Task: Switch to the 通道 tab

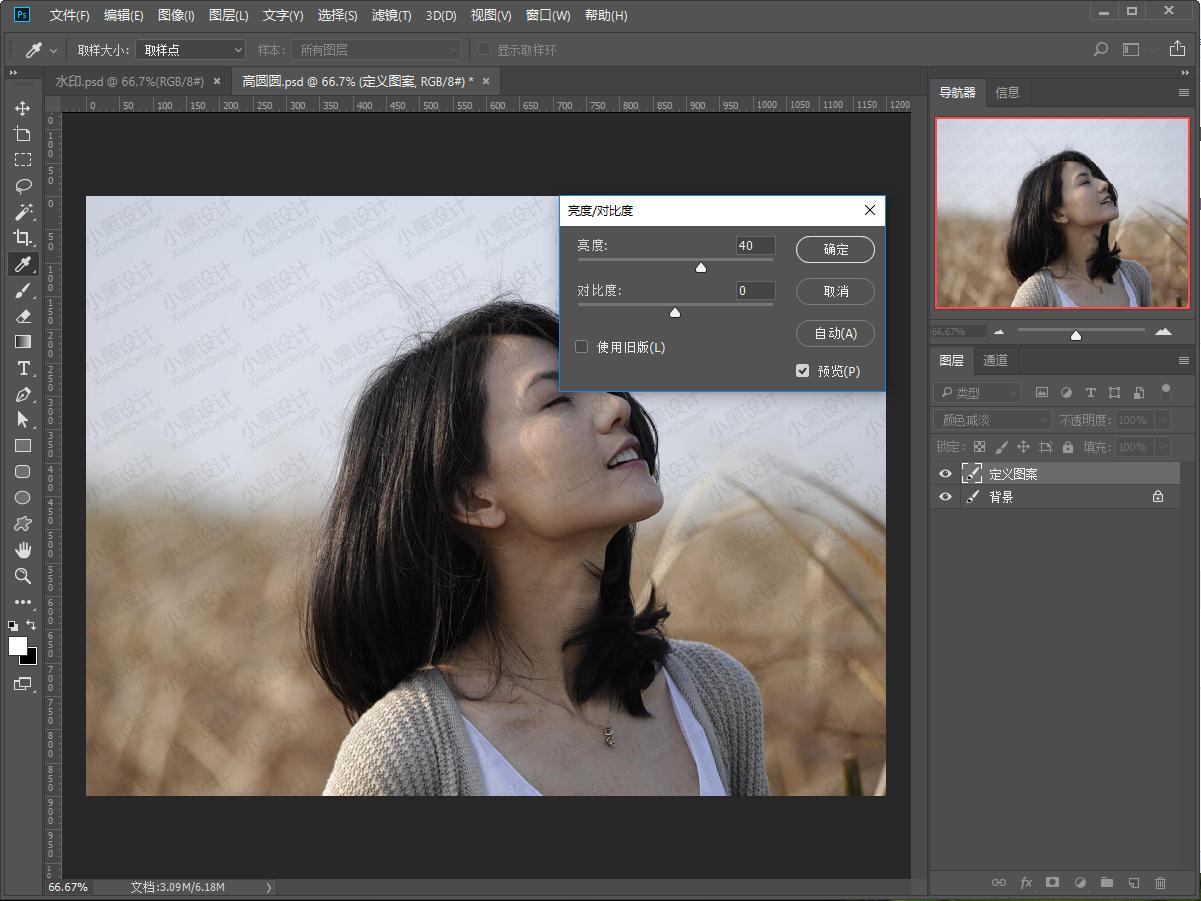Action: click(x=995, y=360)
